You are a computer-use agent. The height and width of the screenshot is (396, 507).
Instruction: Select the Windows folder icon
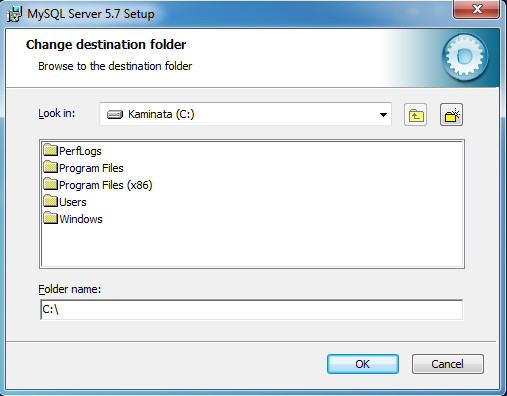tap(51, 218)
